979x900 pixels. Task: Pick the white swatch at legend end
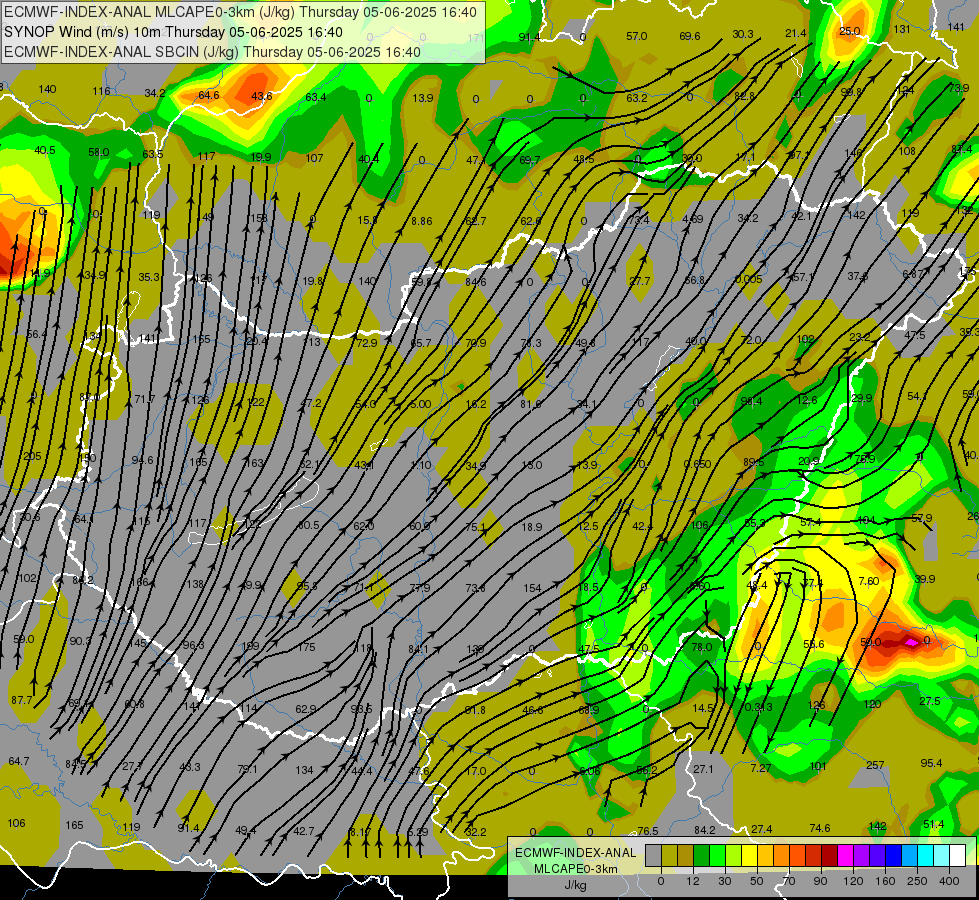(958, 855)
